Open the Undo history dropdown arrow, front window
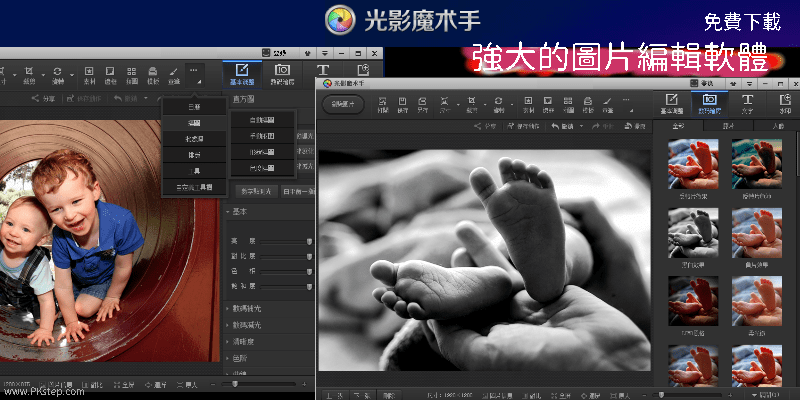 pyautogui.click(x=581, y=126)
